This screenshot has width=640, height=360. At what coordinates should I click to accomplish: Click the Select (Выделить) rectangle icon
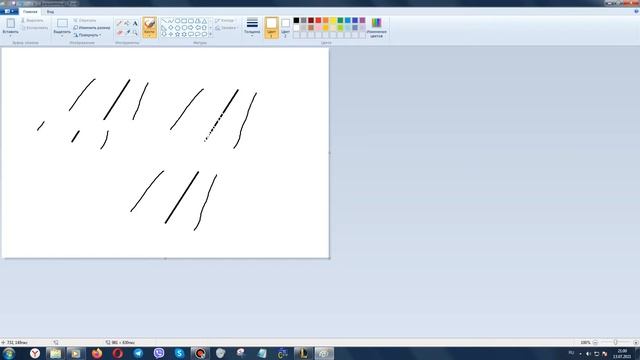[62, 23]
